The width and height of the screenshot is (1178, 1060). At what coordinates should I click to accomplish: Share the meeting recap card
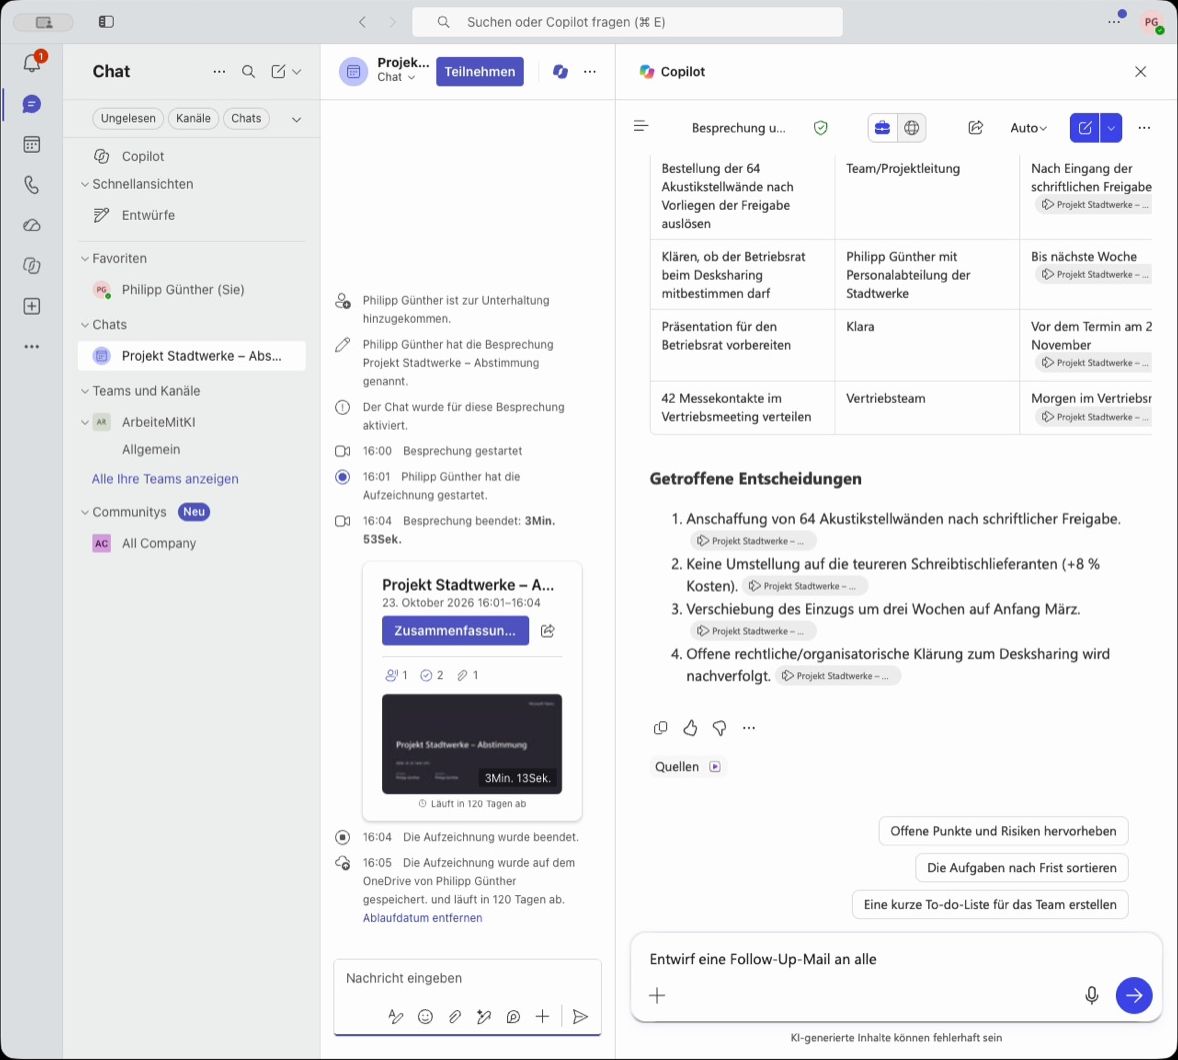(x=548, y=630)
